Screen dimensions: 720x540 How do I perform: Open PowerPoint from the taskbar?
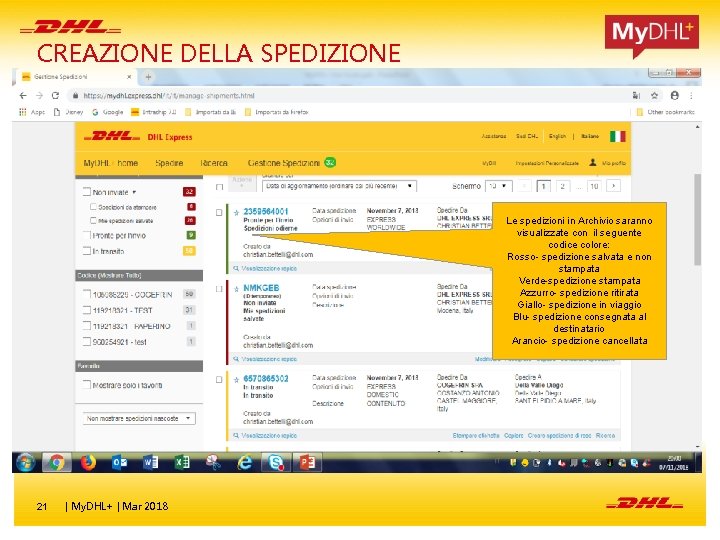pos(307,462)
